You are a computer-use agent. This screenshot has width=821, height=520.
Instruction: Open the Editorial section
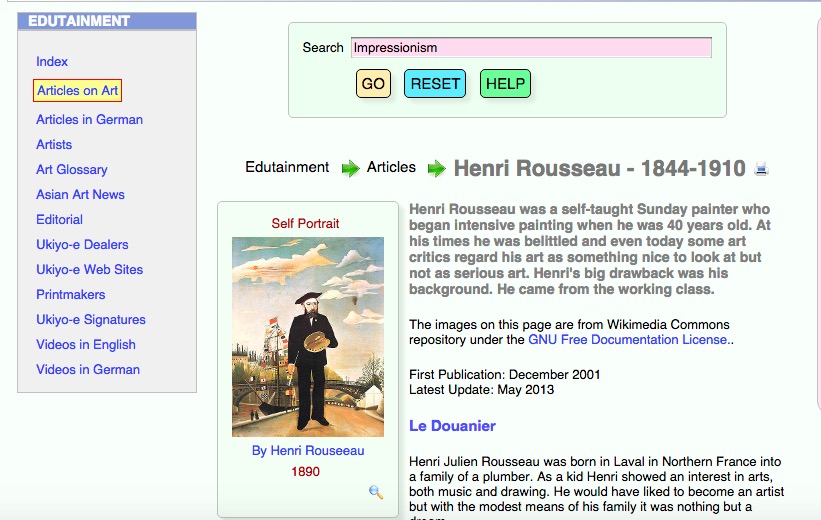[59, 219]
